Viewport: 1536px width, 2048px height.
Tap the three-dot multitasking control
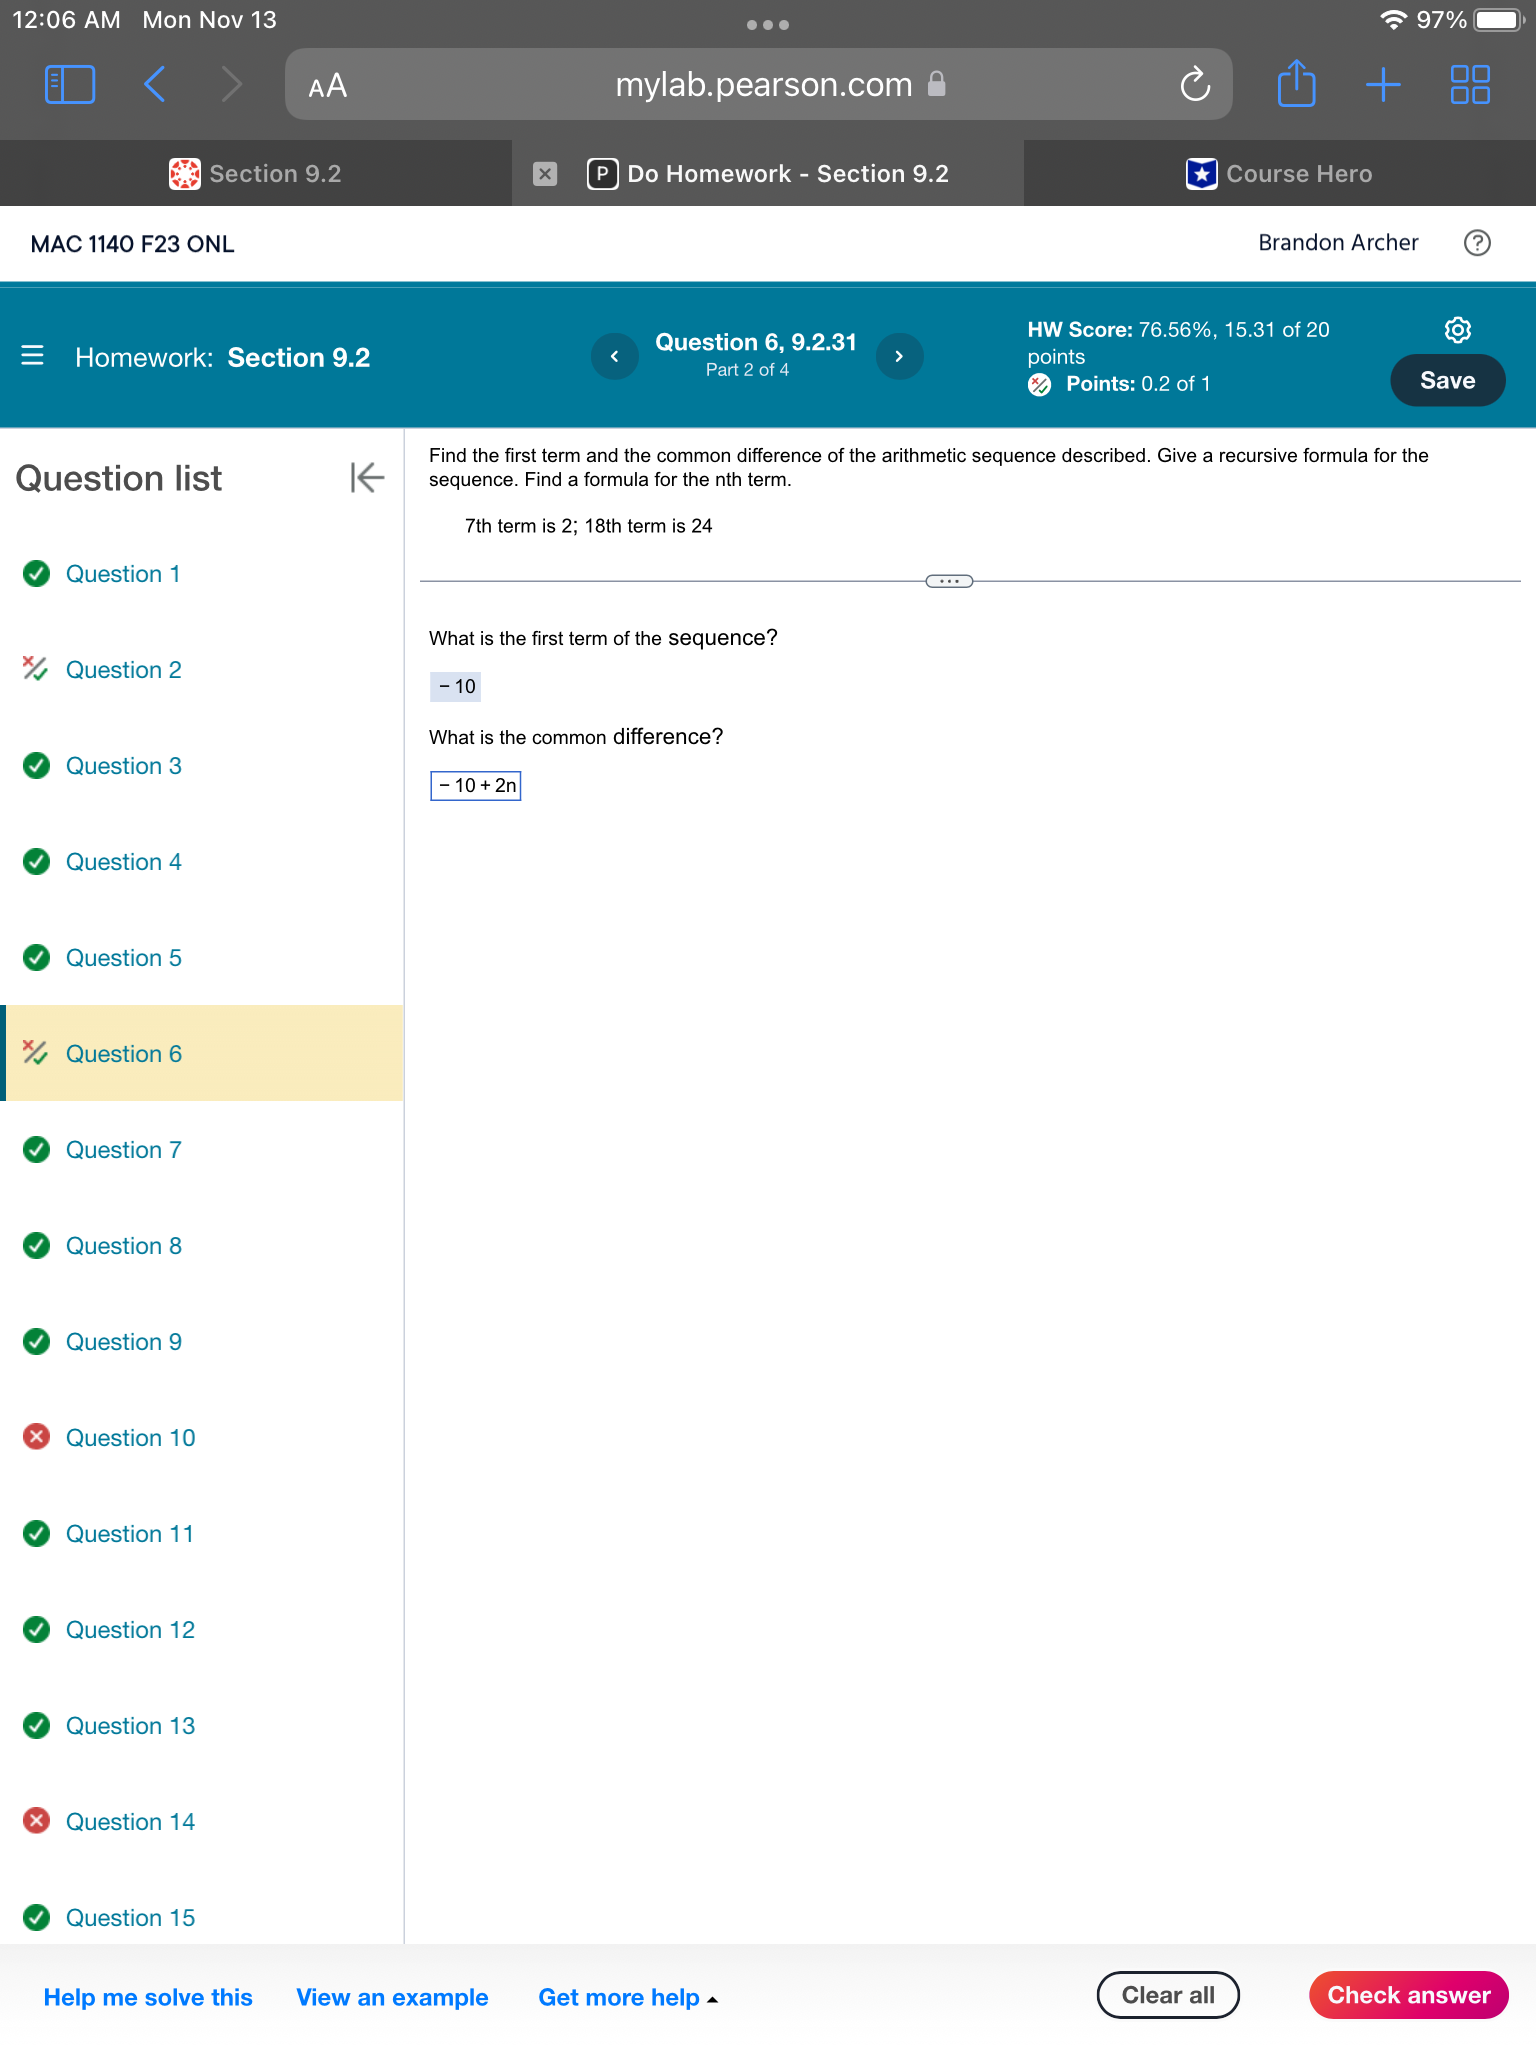(768, 25)
